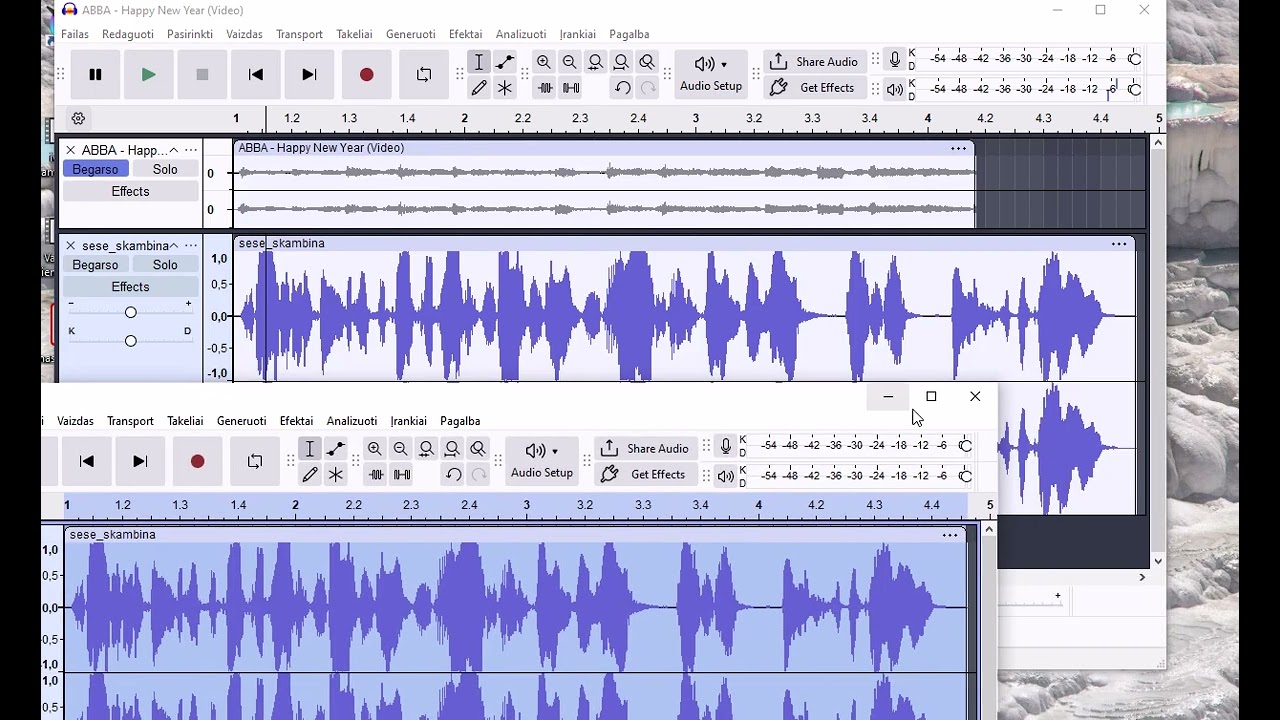
Task: Select the Multi-tool in ABBA window
Action: [505, 88]
